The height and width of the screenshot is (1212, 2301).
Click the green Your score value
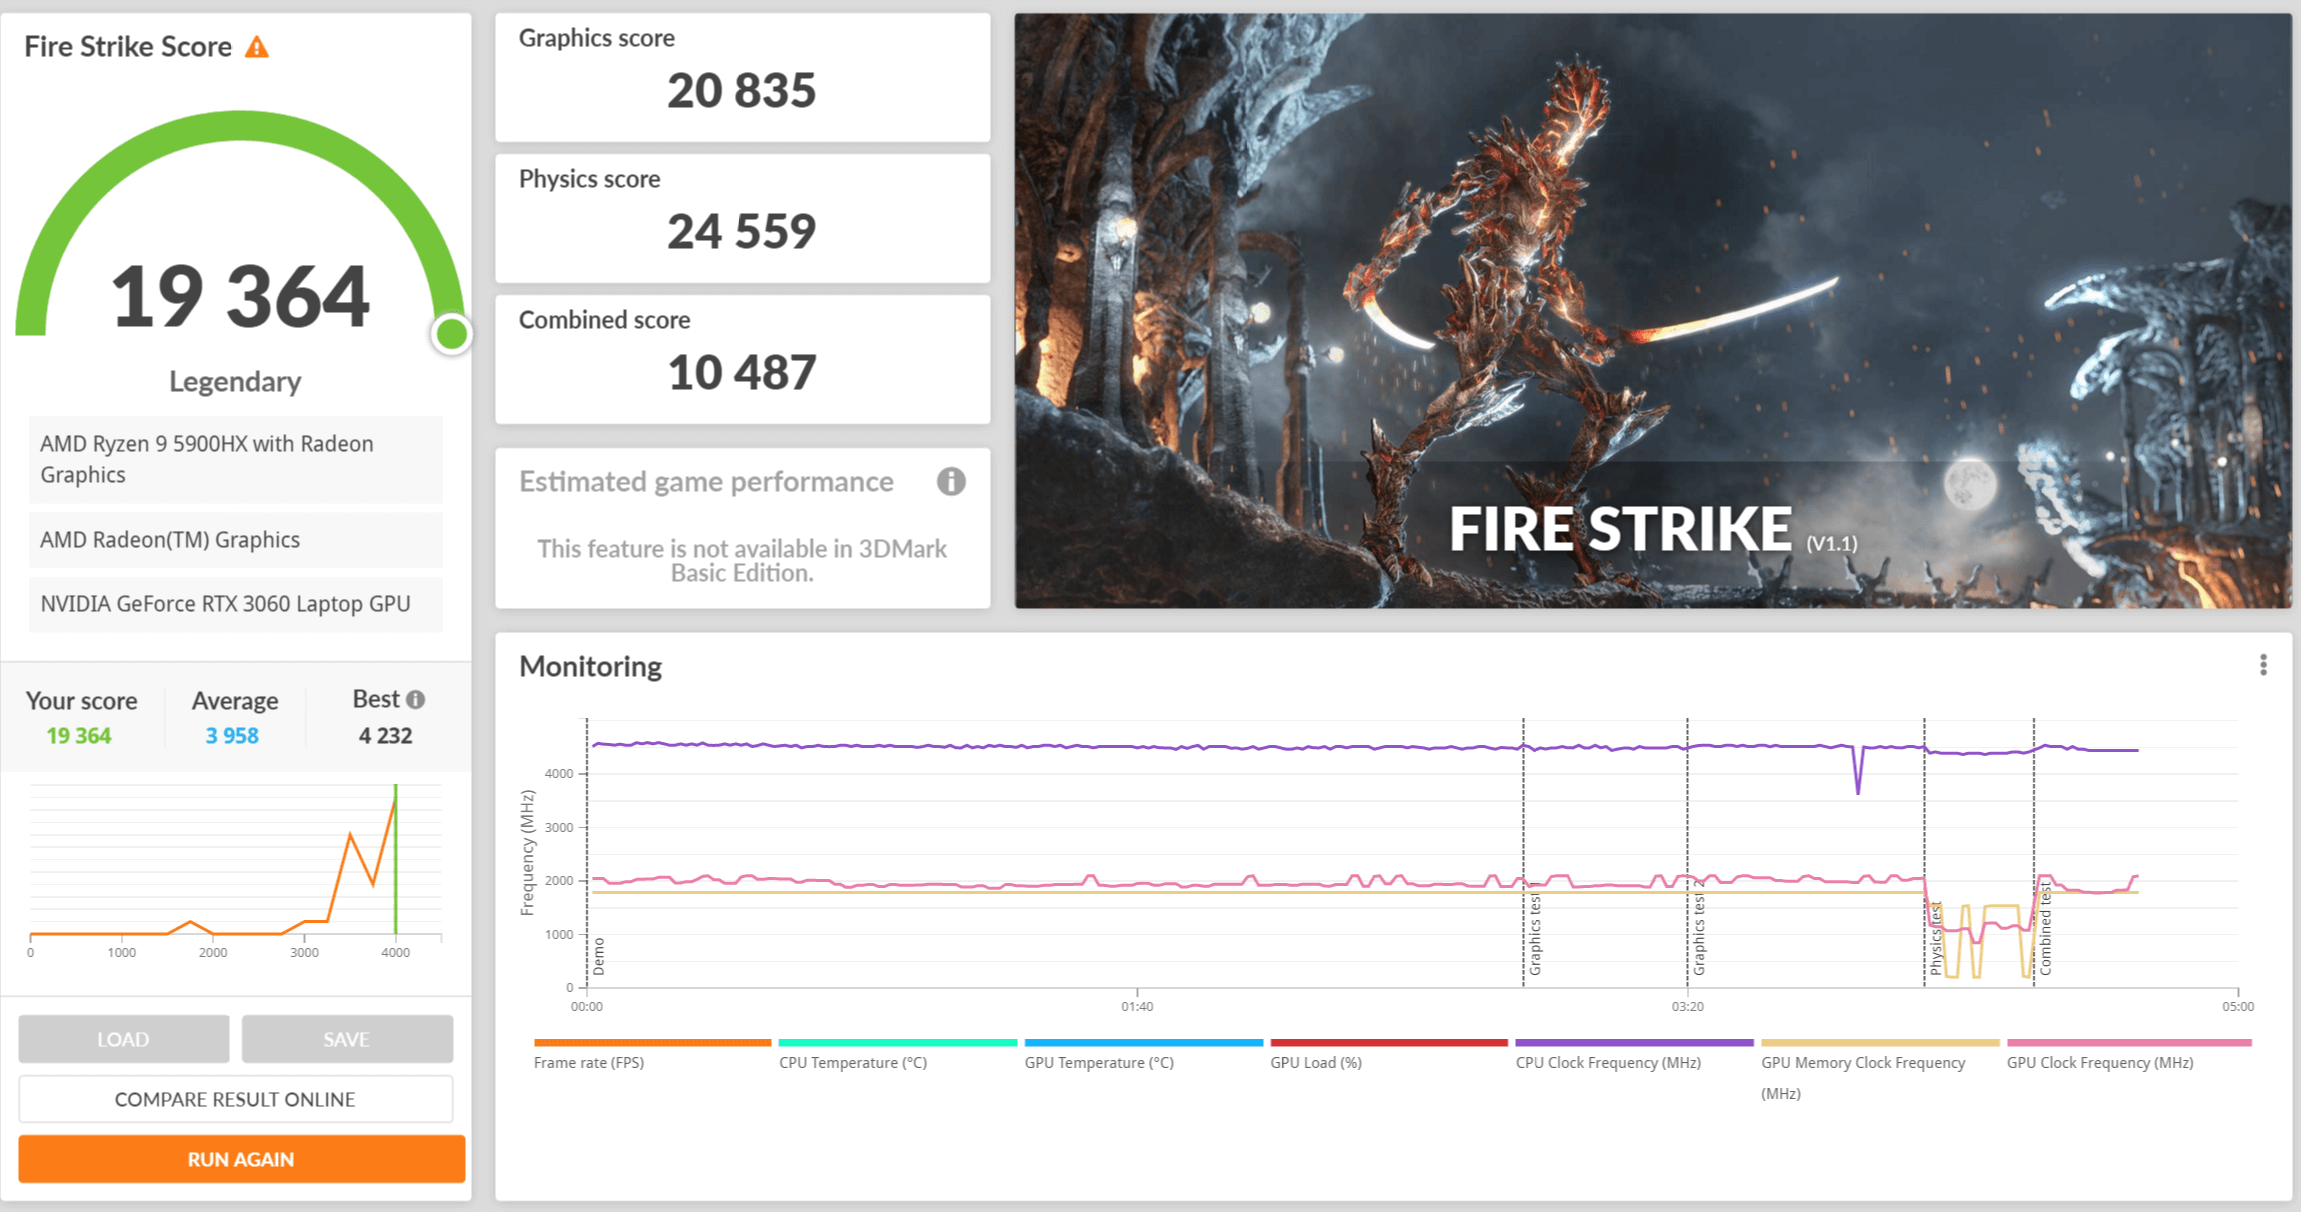tap(79, 736)
